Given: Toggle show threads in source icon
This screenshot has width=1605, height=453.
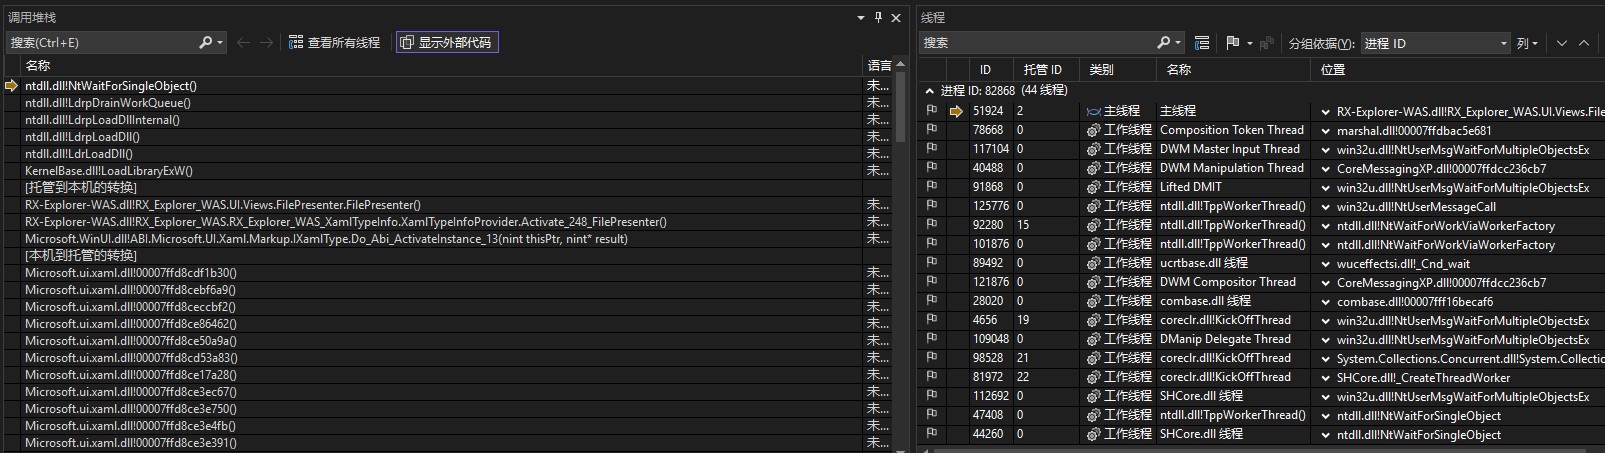Looking at the screenshot, I should click(x=1202, y=42).
